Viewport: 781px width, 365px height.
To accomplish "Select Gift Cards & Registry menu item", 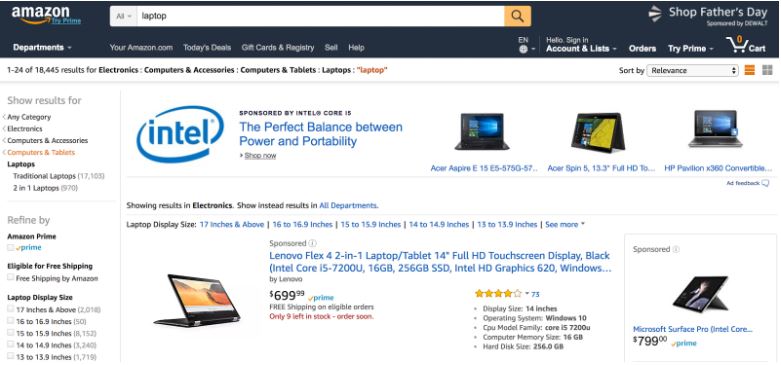I will click(278, 48).
